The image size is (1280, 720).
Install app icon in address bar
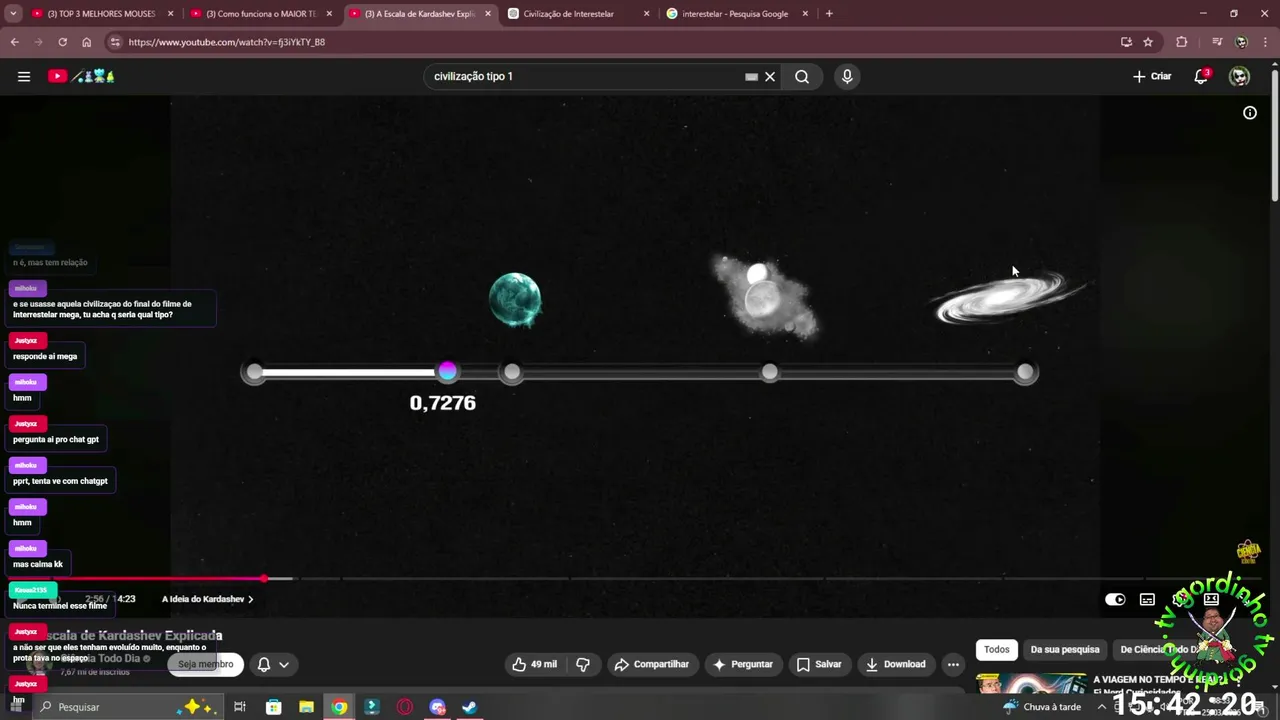tap(1127, 42)
